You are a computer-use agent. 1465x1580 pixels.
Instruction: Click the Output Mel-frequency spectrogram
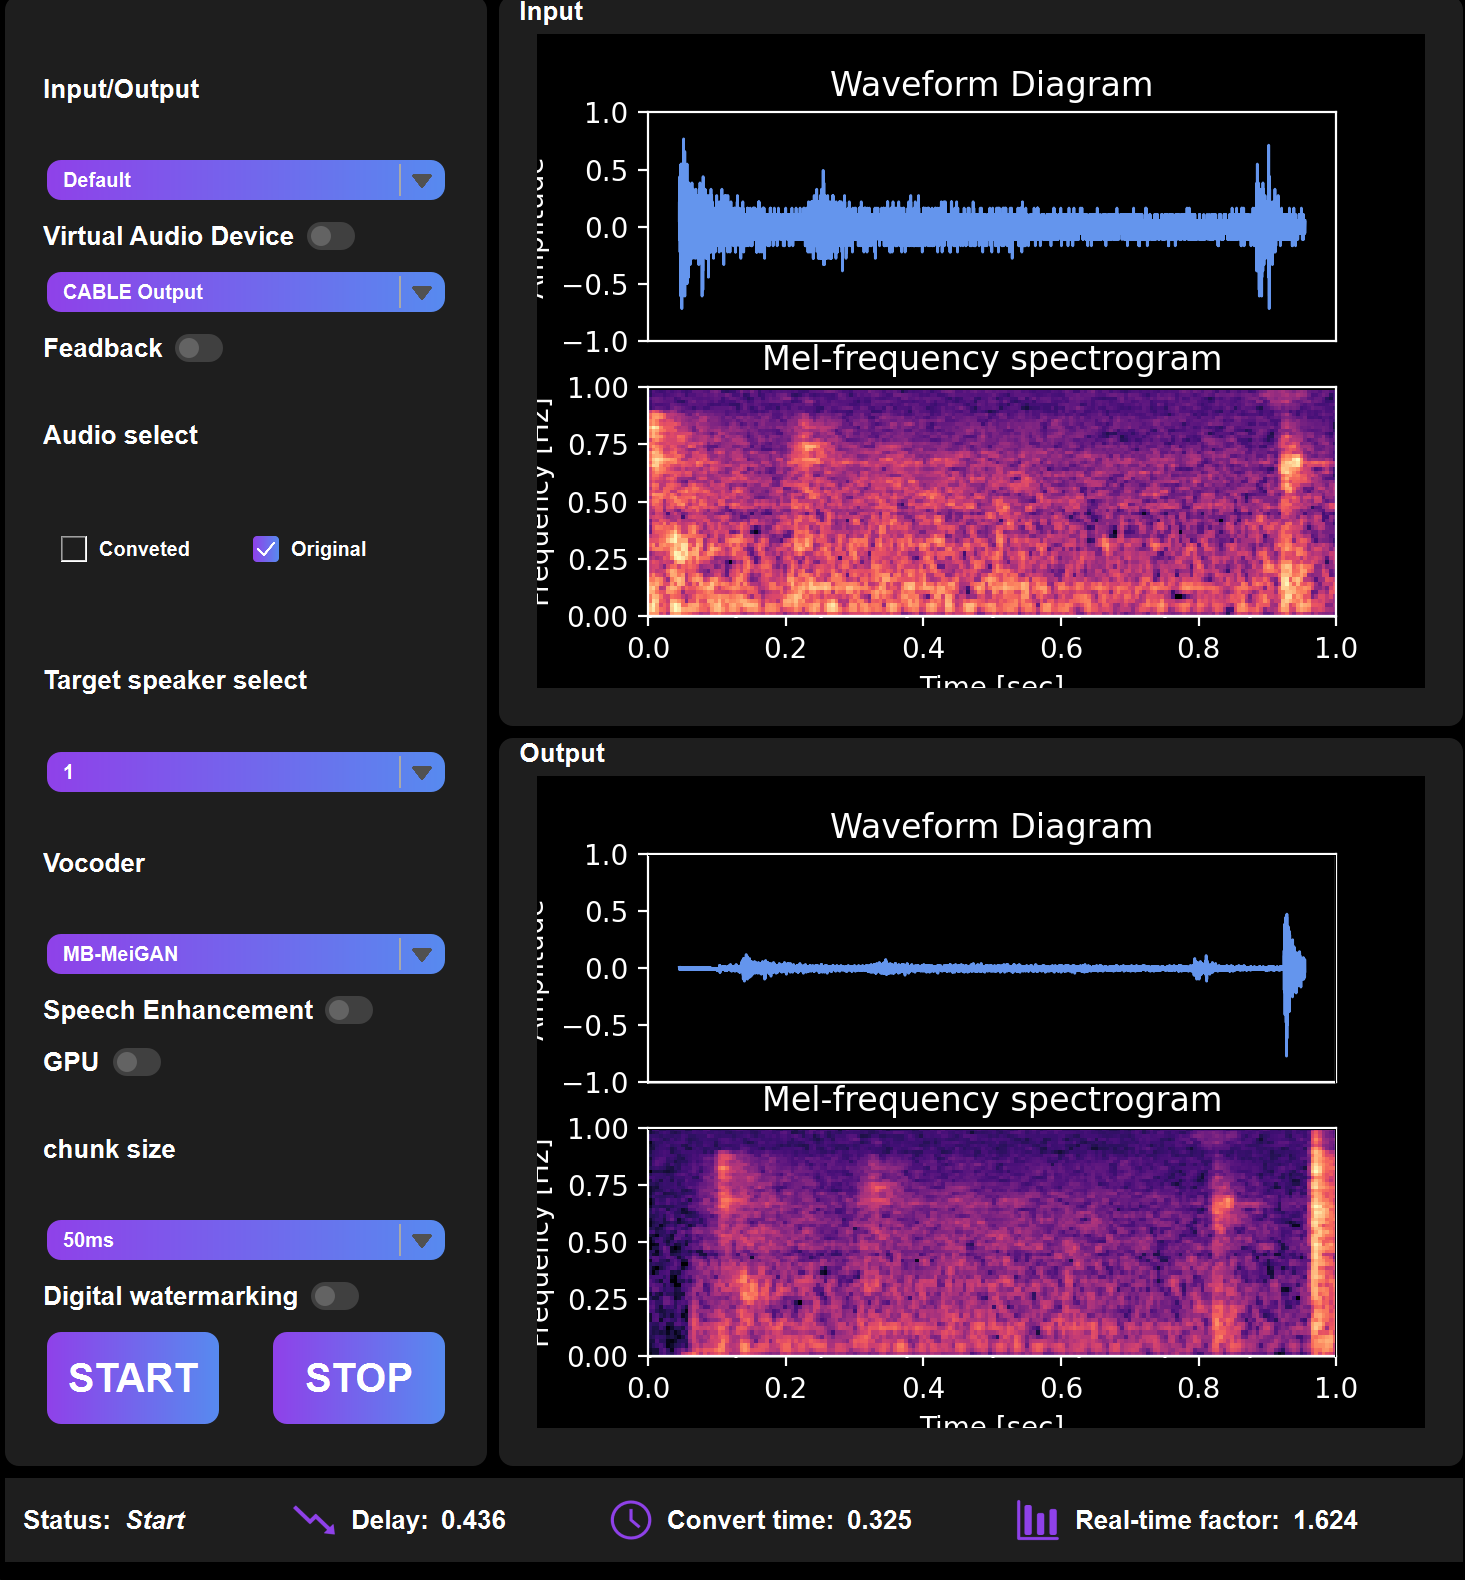[x=991, y=1242]
